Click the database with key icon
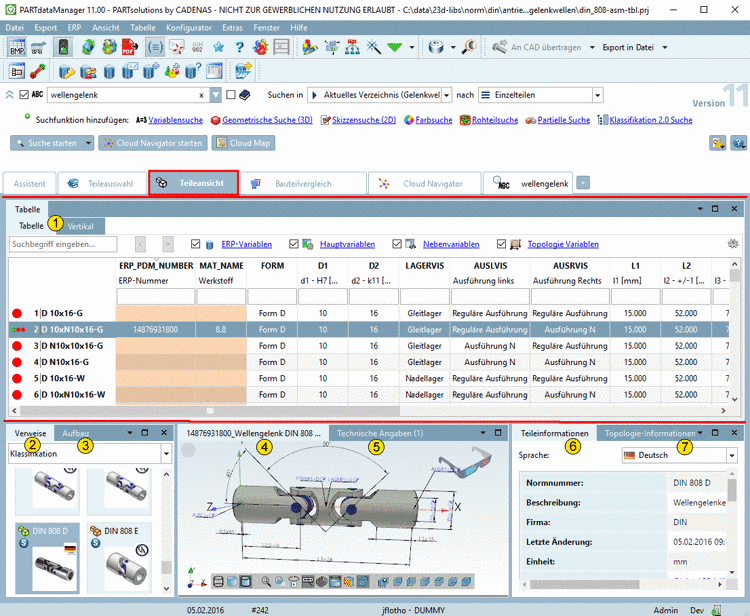This screenshot has height=616, width=750. 66,71
